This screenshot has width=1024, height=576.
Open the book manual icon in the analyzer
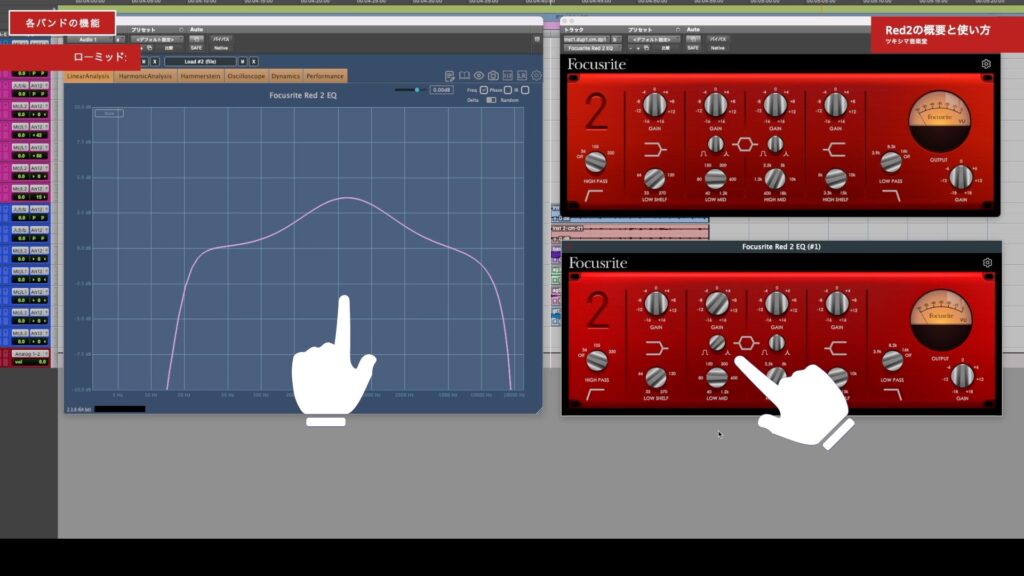click(x=464, y=76)
